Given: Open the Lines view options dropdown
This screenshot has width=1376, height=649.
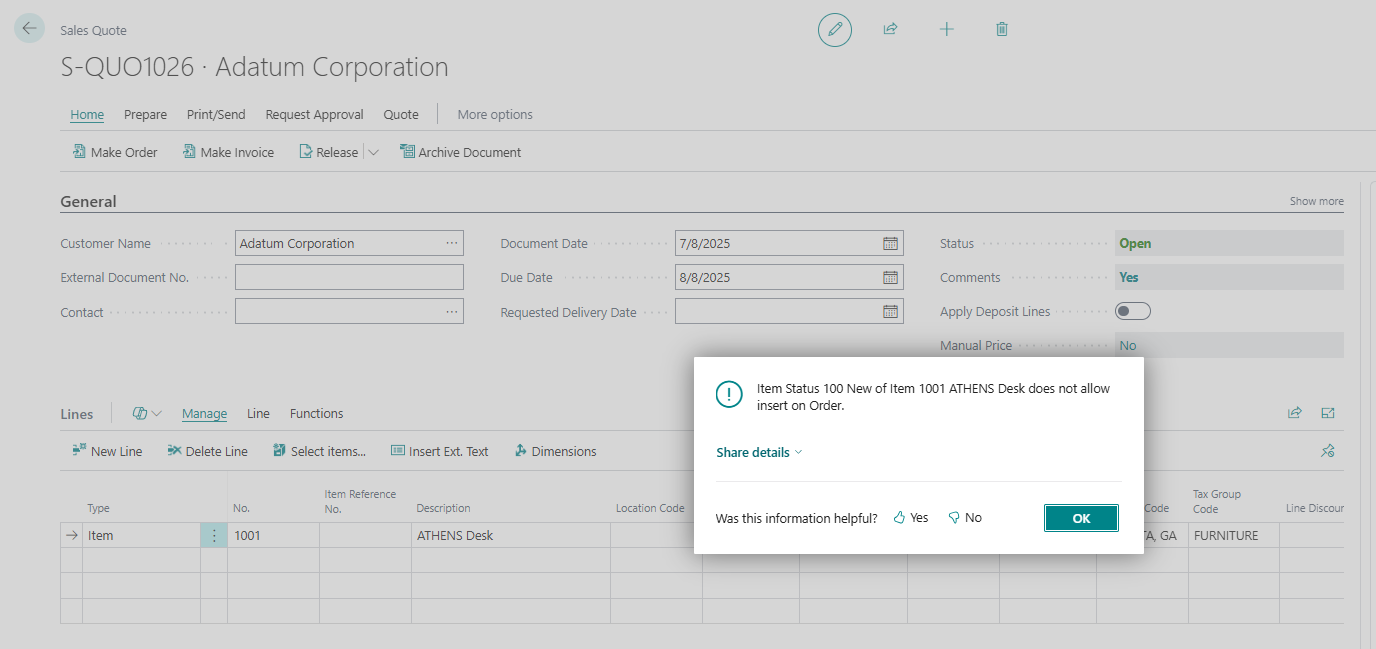Looking at the screenshot, I should pos(147,413).
